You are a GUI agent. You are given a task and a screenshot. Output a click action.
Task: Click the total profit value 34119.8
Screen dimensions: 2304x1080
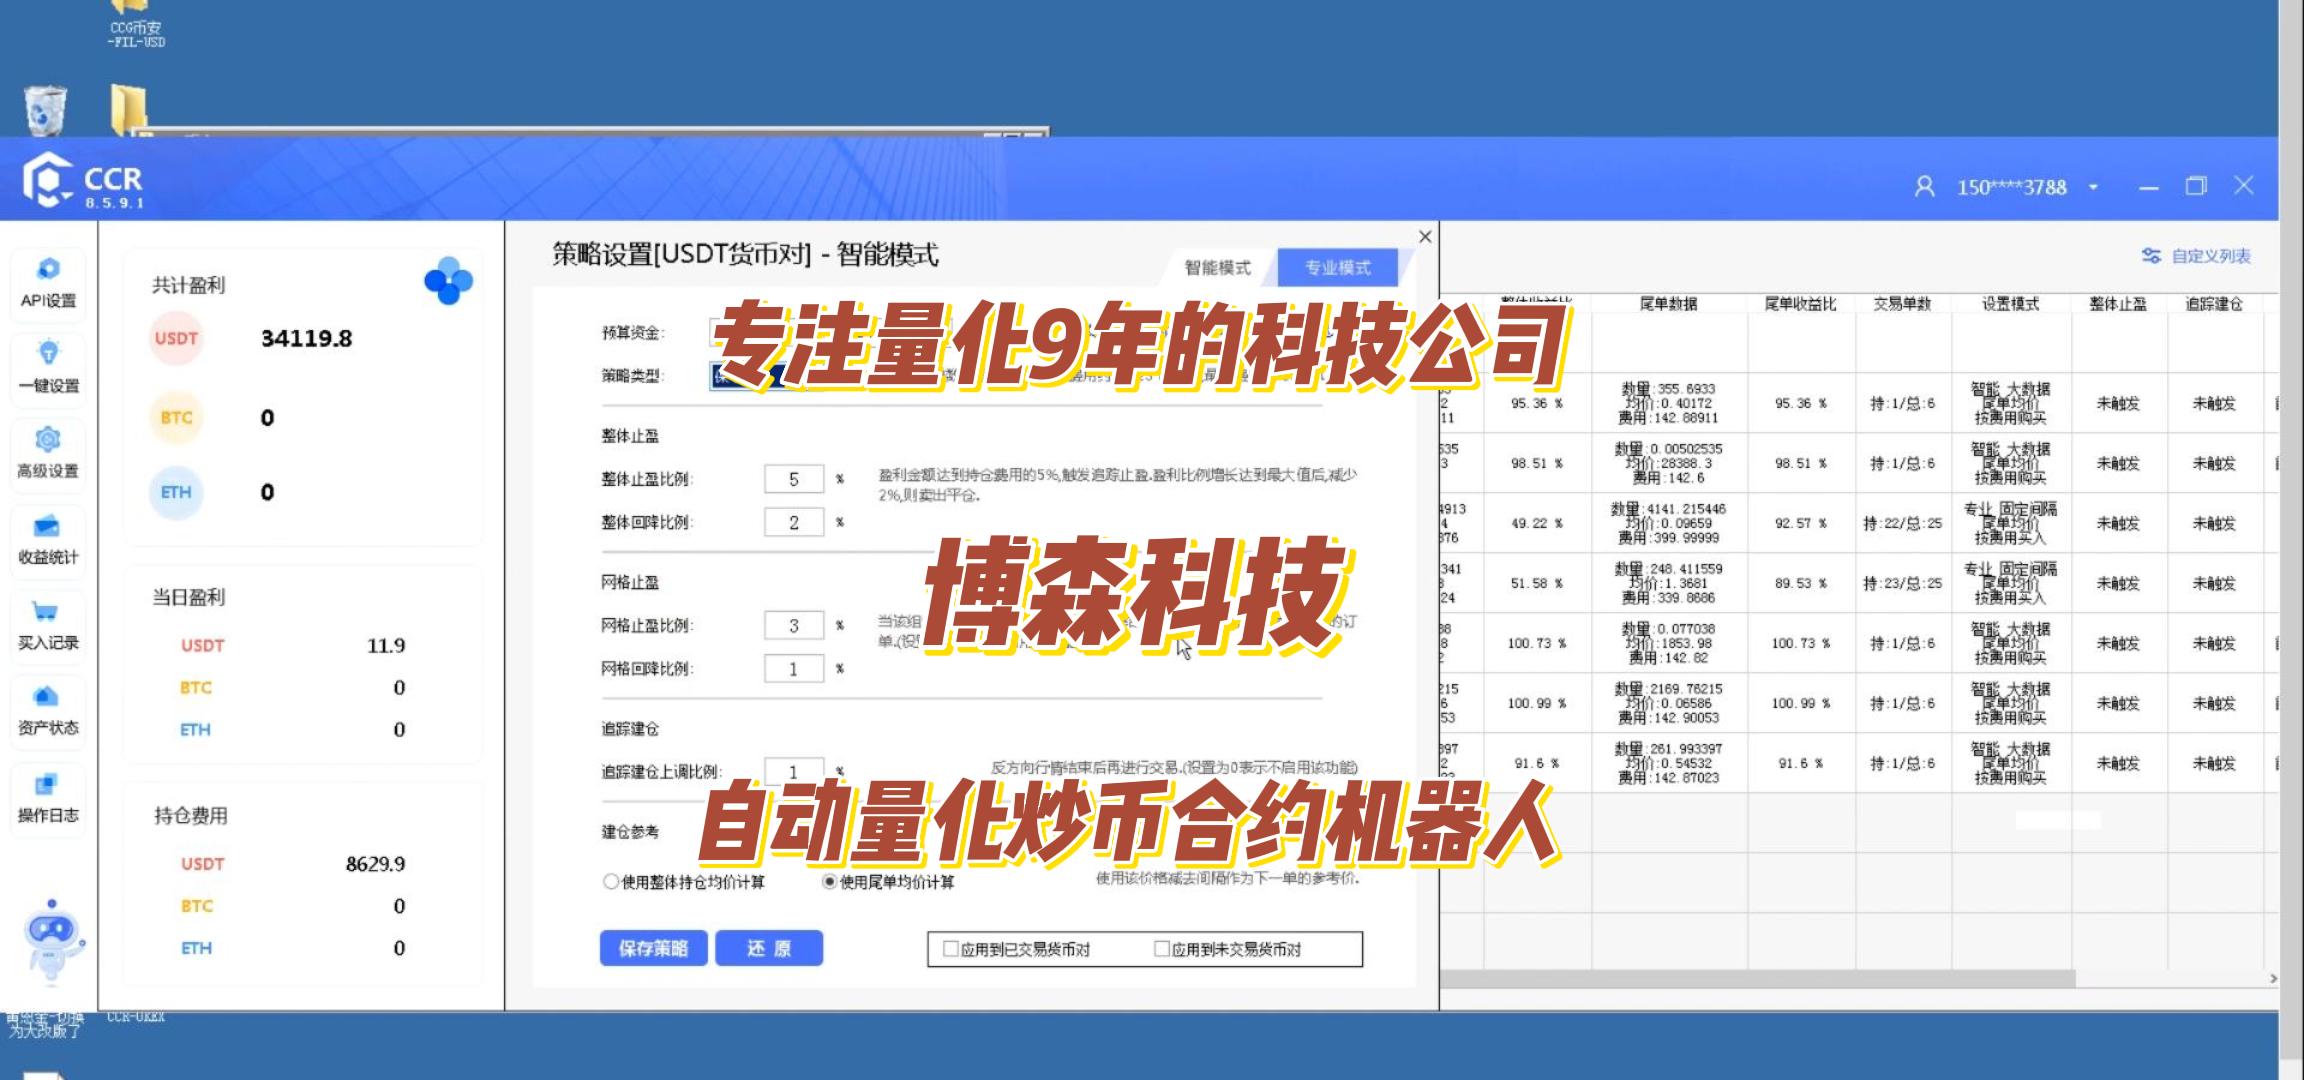pyautogui.click(x=306, y=339)
